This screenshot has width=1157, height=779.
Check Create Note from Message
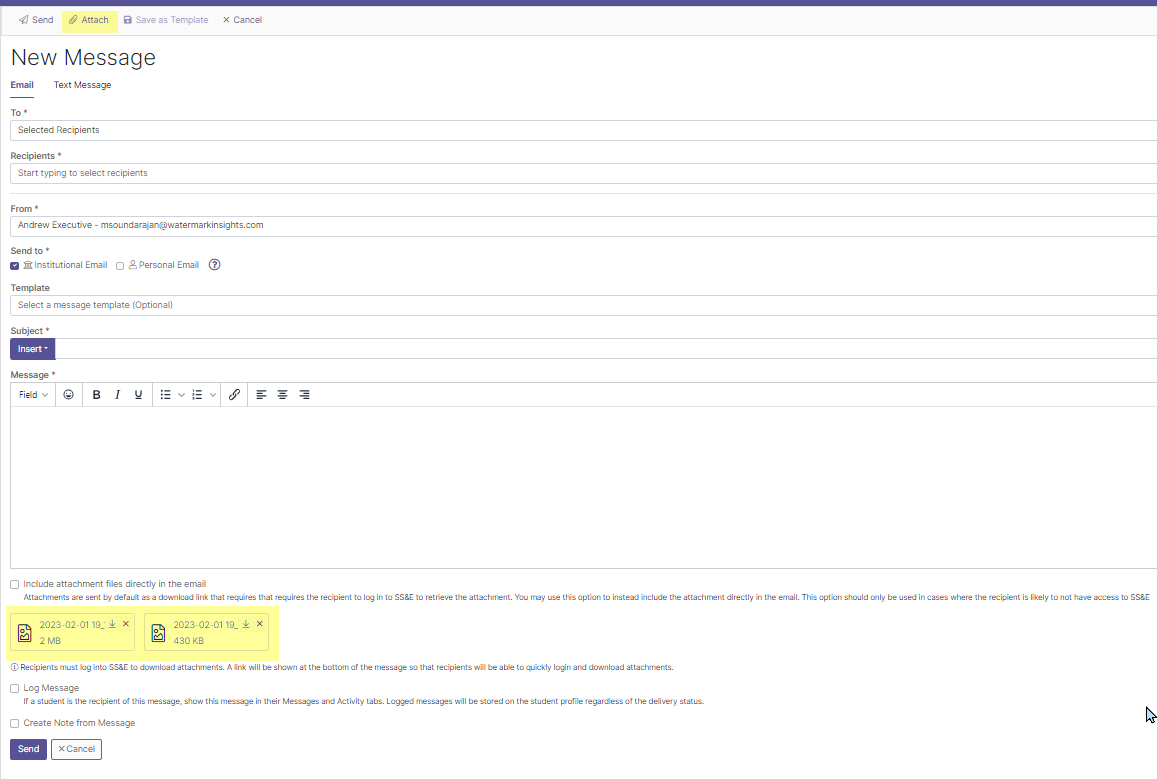(15, 724)
